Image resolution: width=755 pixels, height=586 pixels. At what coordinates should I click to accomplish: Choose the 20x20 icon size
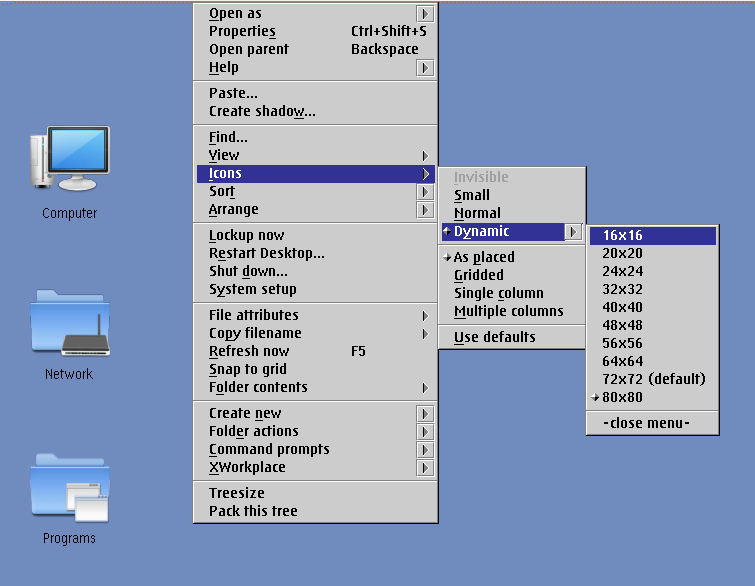pos(652,253)
